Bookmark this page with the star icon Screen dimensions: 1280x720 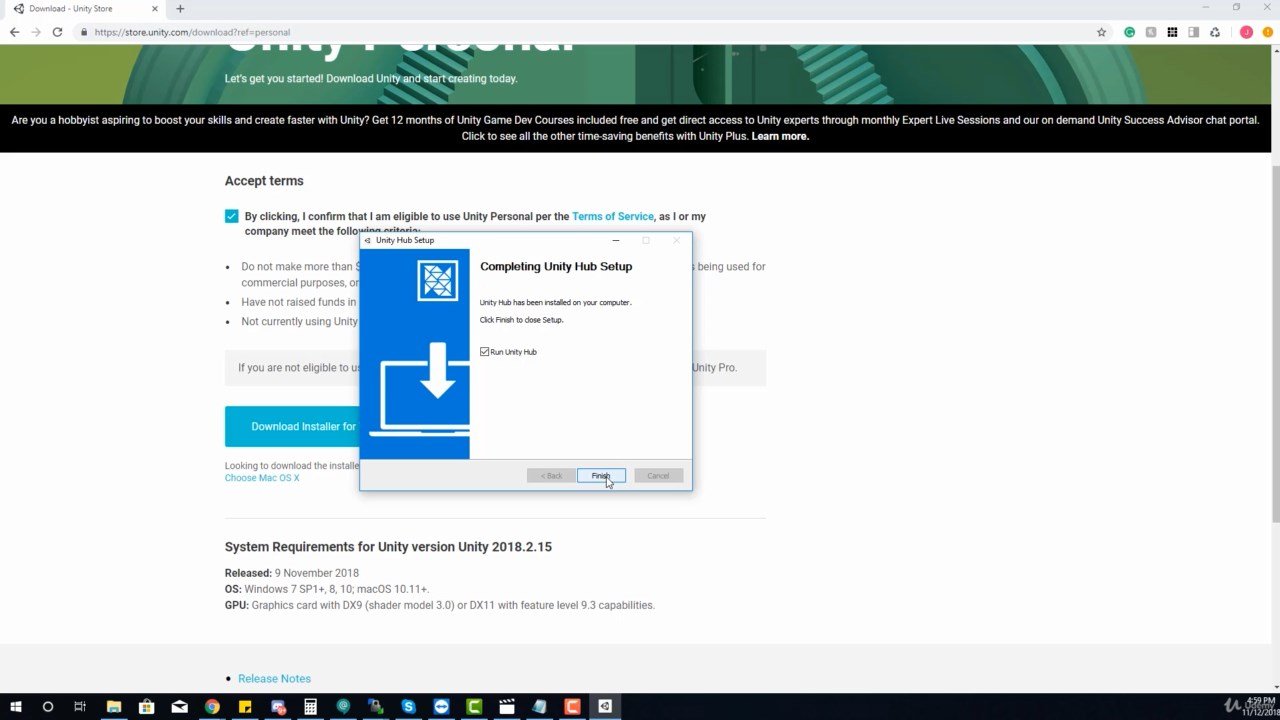[1101, 32]
